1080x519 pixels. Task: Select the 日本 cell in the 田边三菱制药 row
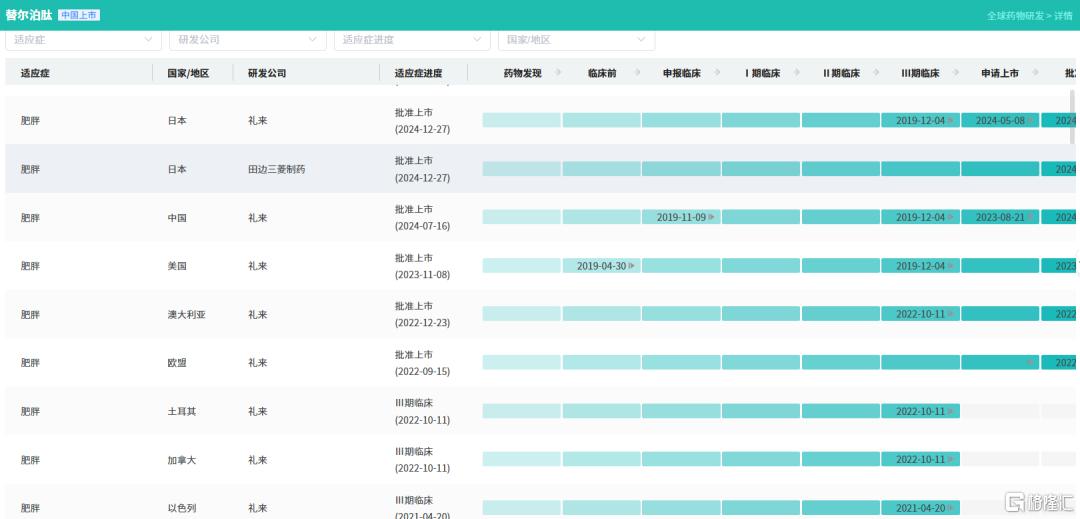point(177,169)
